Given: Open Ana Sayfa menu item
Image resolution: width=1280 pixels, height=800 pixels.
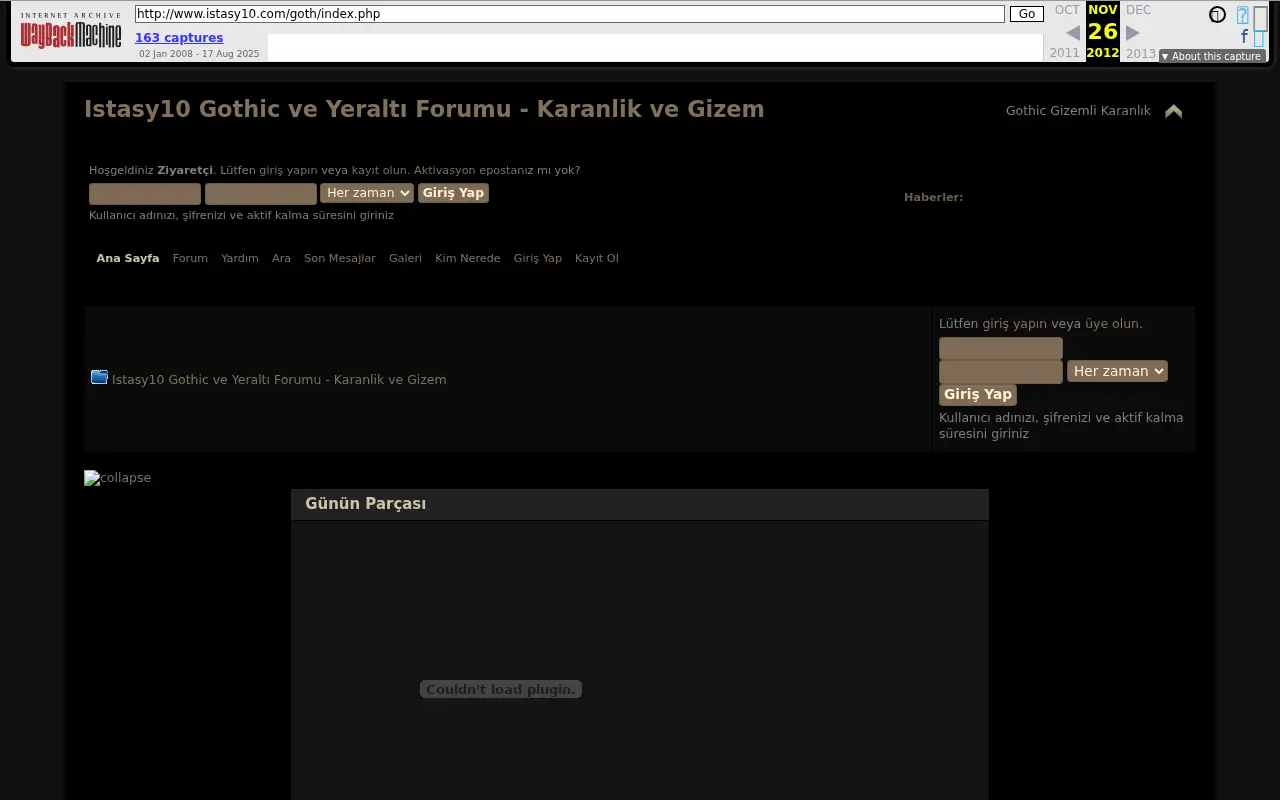Looking at the screenshot, I should (x=128, y=258).
